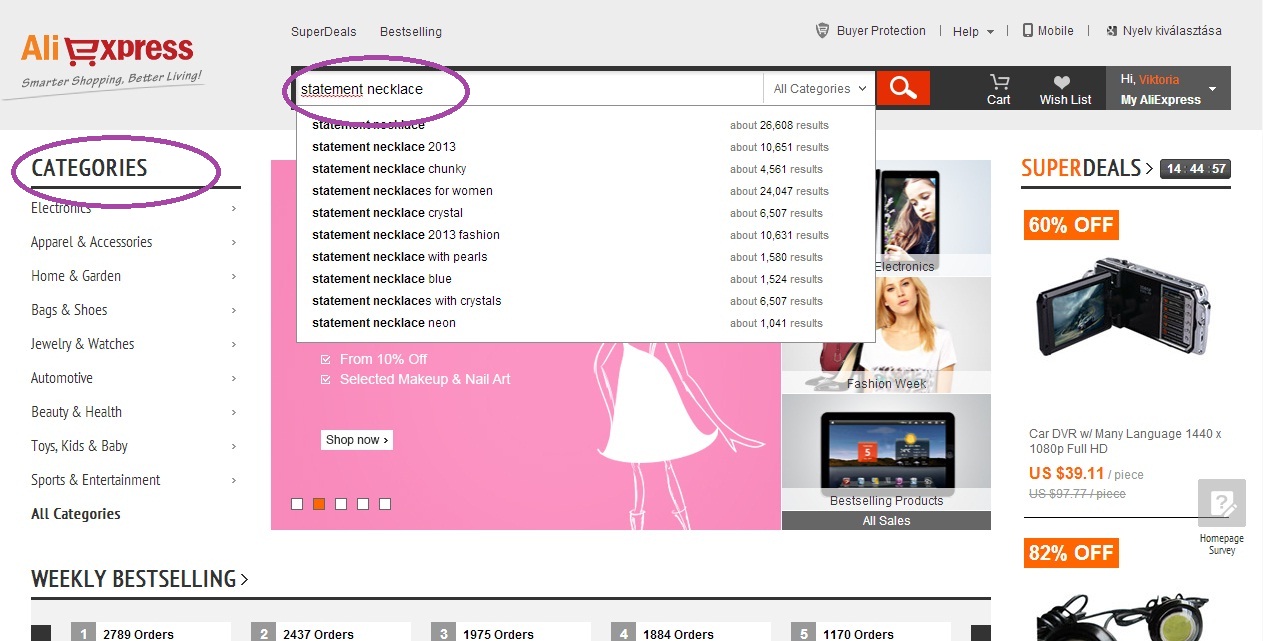Click the 60% OFF badge
Image resolution: width=1263 pixels, height=641 pixels.
(x=1071, y=225)
